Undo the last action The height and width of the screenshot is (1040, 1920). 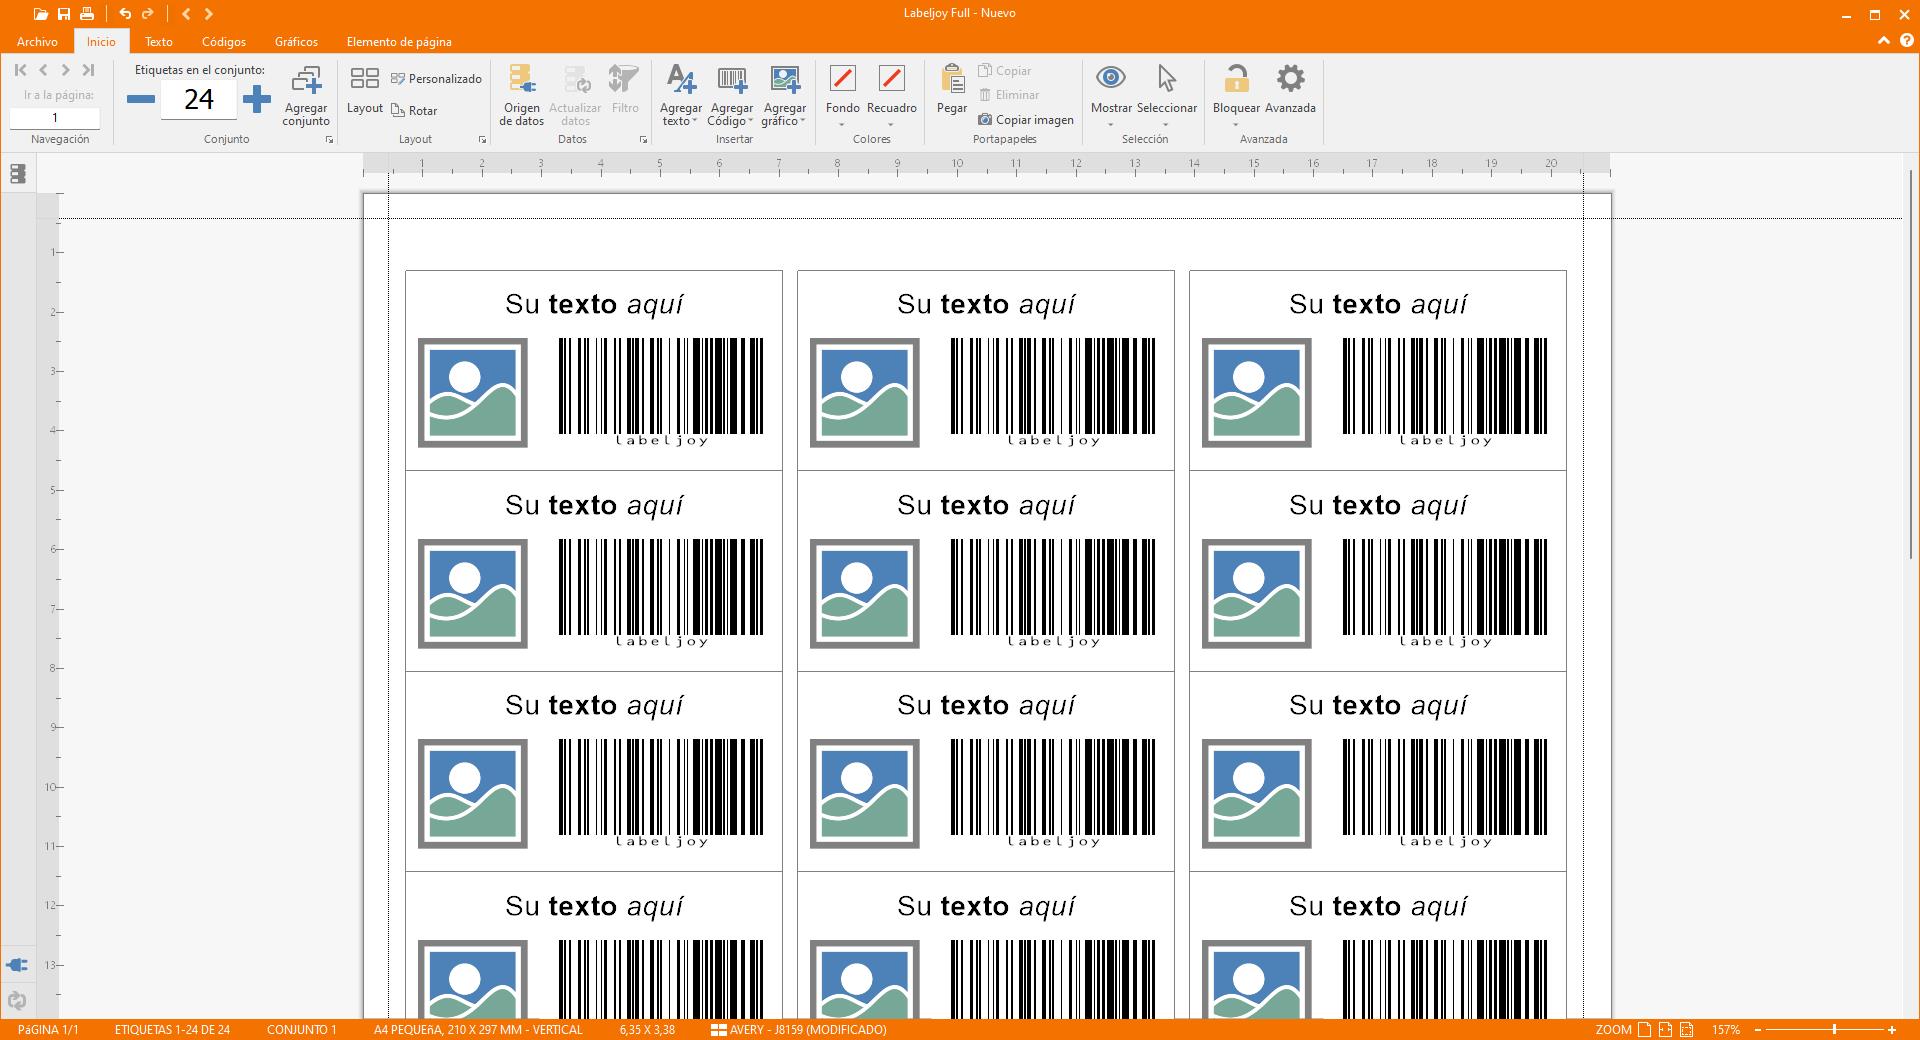[125, 14]
